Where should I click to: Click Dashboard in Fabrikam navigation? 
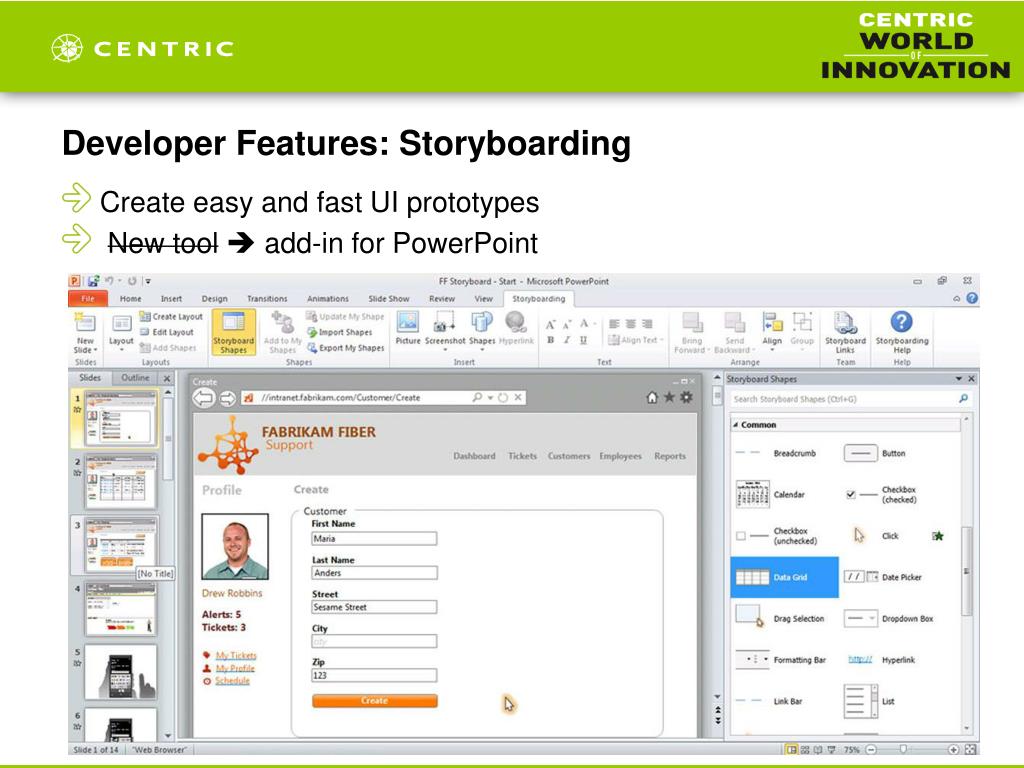coord(474,456)
